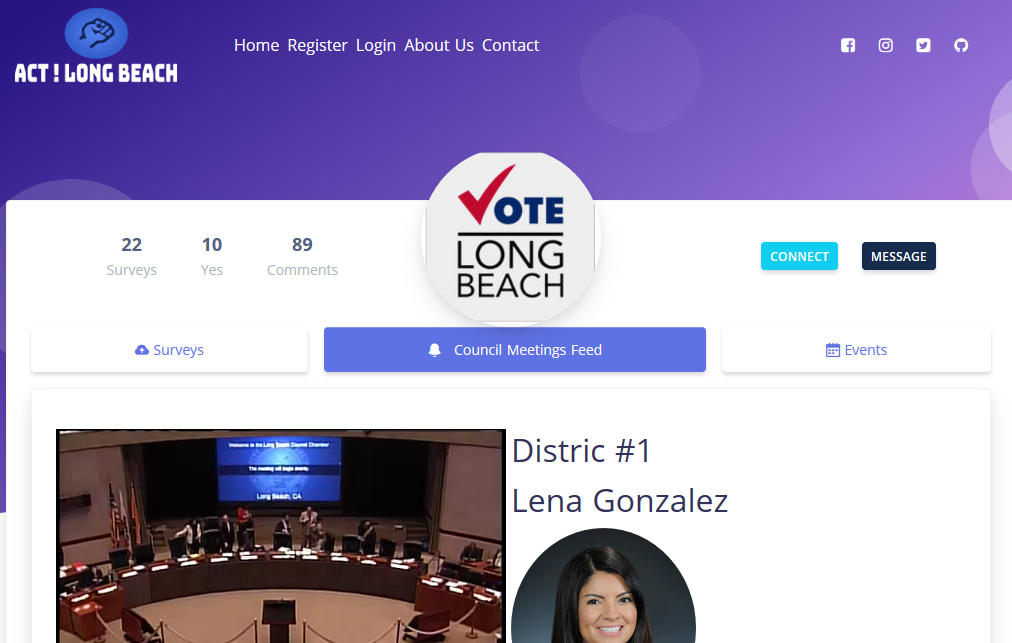Click the Vote Long Beach profile image

(511, 237)
